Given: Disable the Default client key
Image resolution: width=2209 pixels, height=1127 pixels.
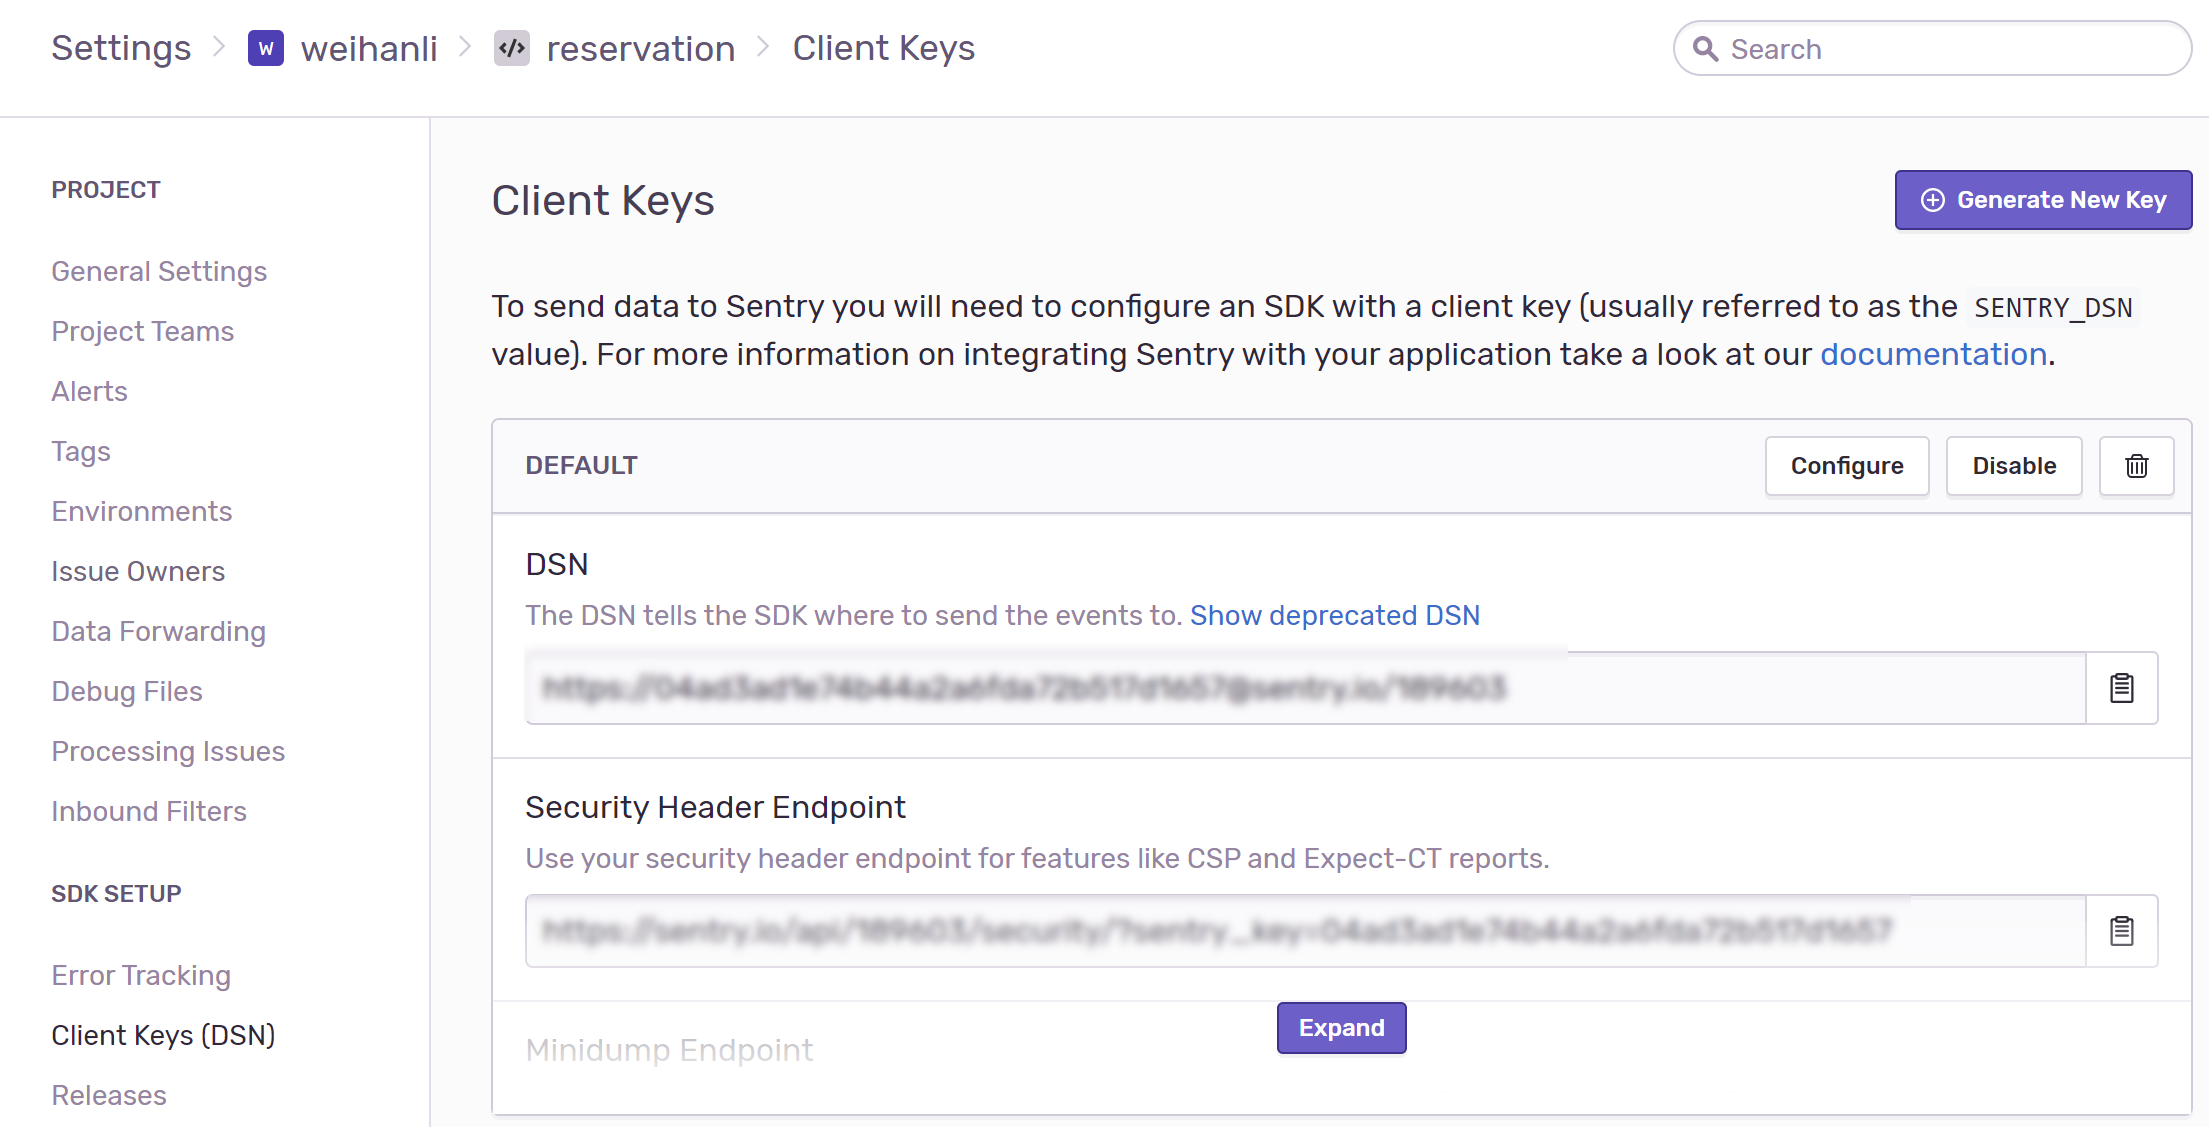Looking at the screenshot, I should [x=2013, y=466].
